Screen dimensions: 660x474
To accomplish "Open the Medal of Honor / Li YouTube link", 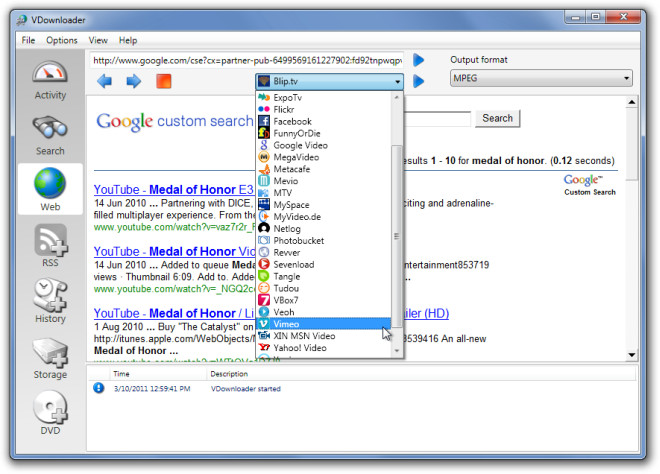I will pos(174,313).
